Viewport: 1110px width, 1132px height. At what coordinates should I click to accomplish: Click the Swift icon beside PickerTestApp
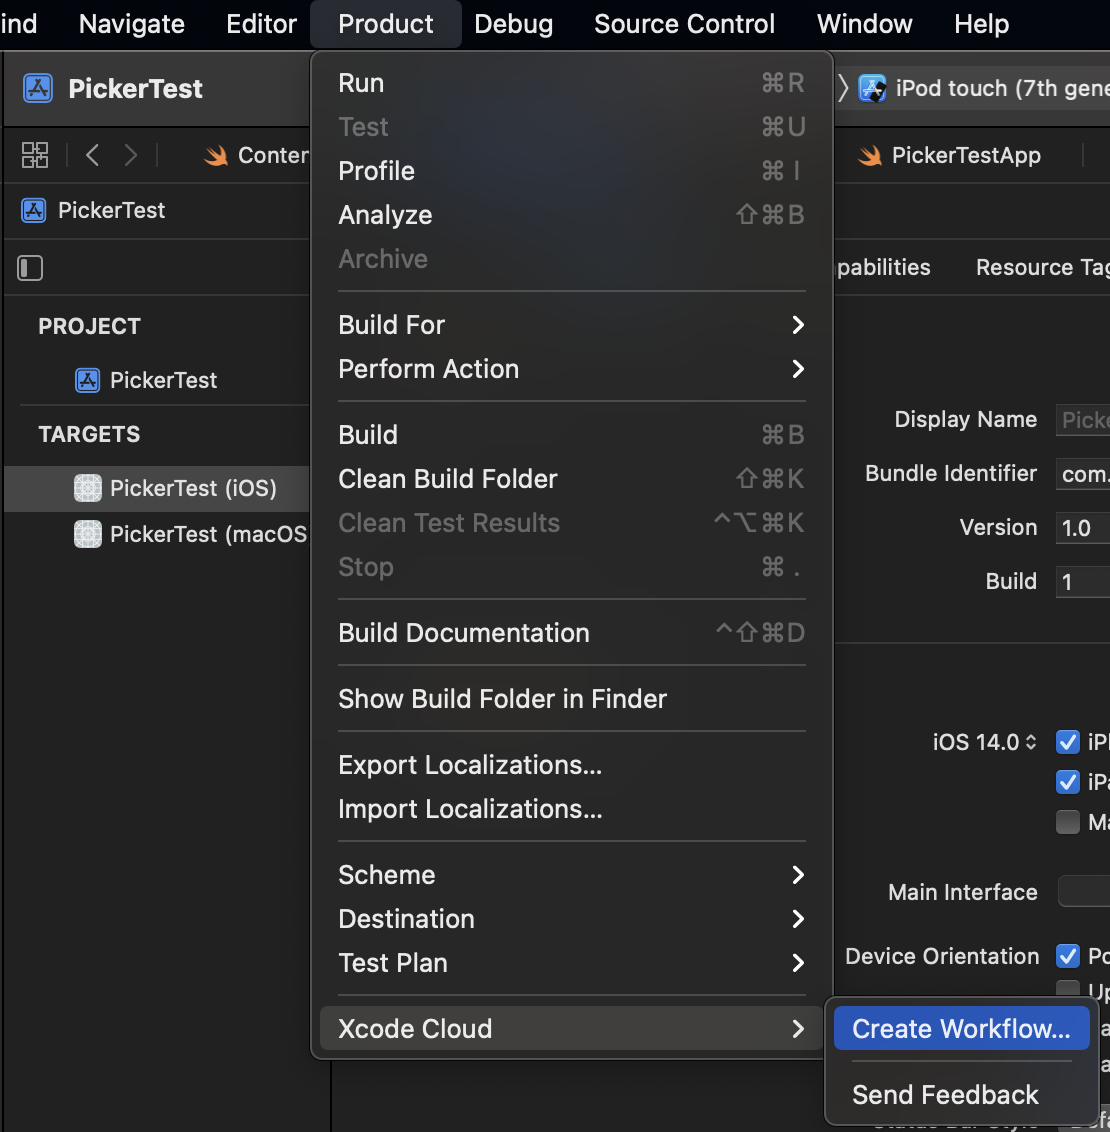[870, 155]
